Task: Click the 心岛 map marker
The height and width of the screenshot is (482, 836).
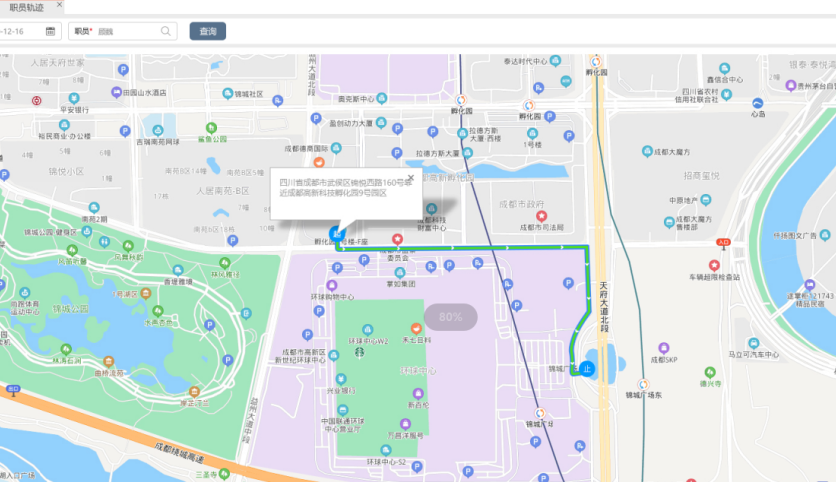Action: pos(757,102)
